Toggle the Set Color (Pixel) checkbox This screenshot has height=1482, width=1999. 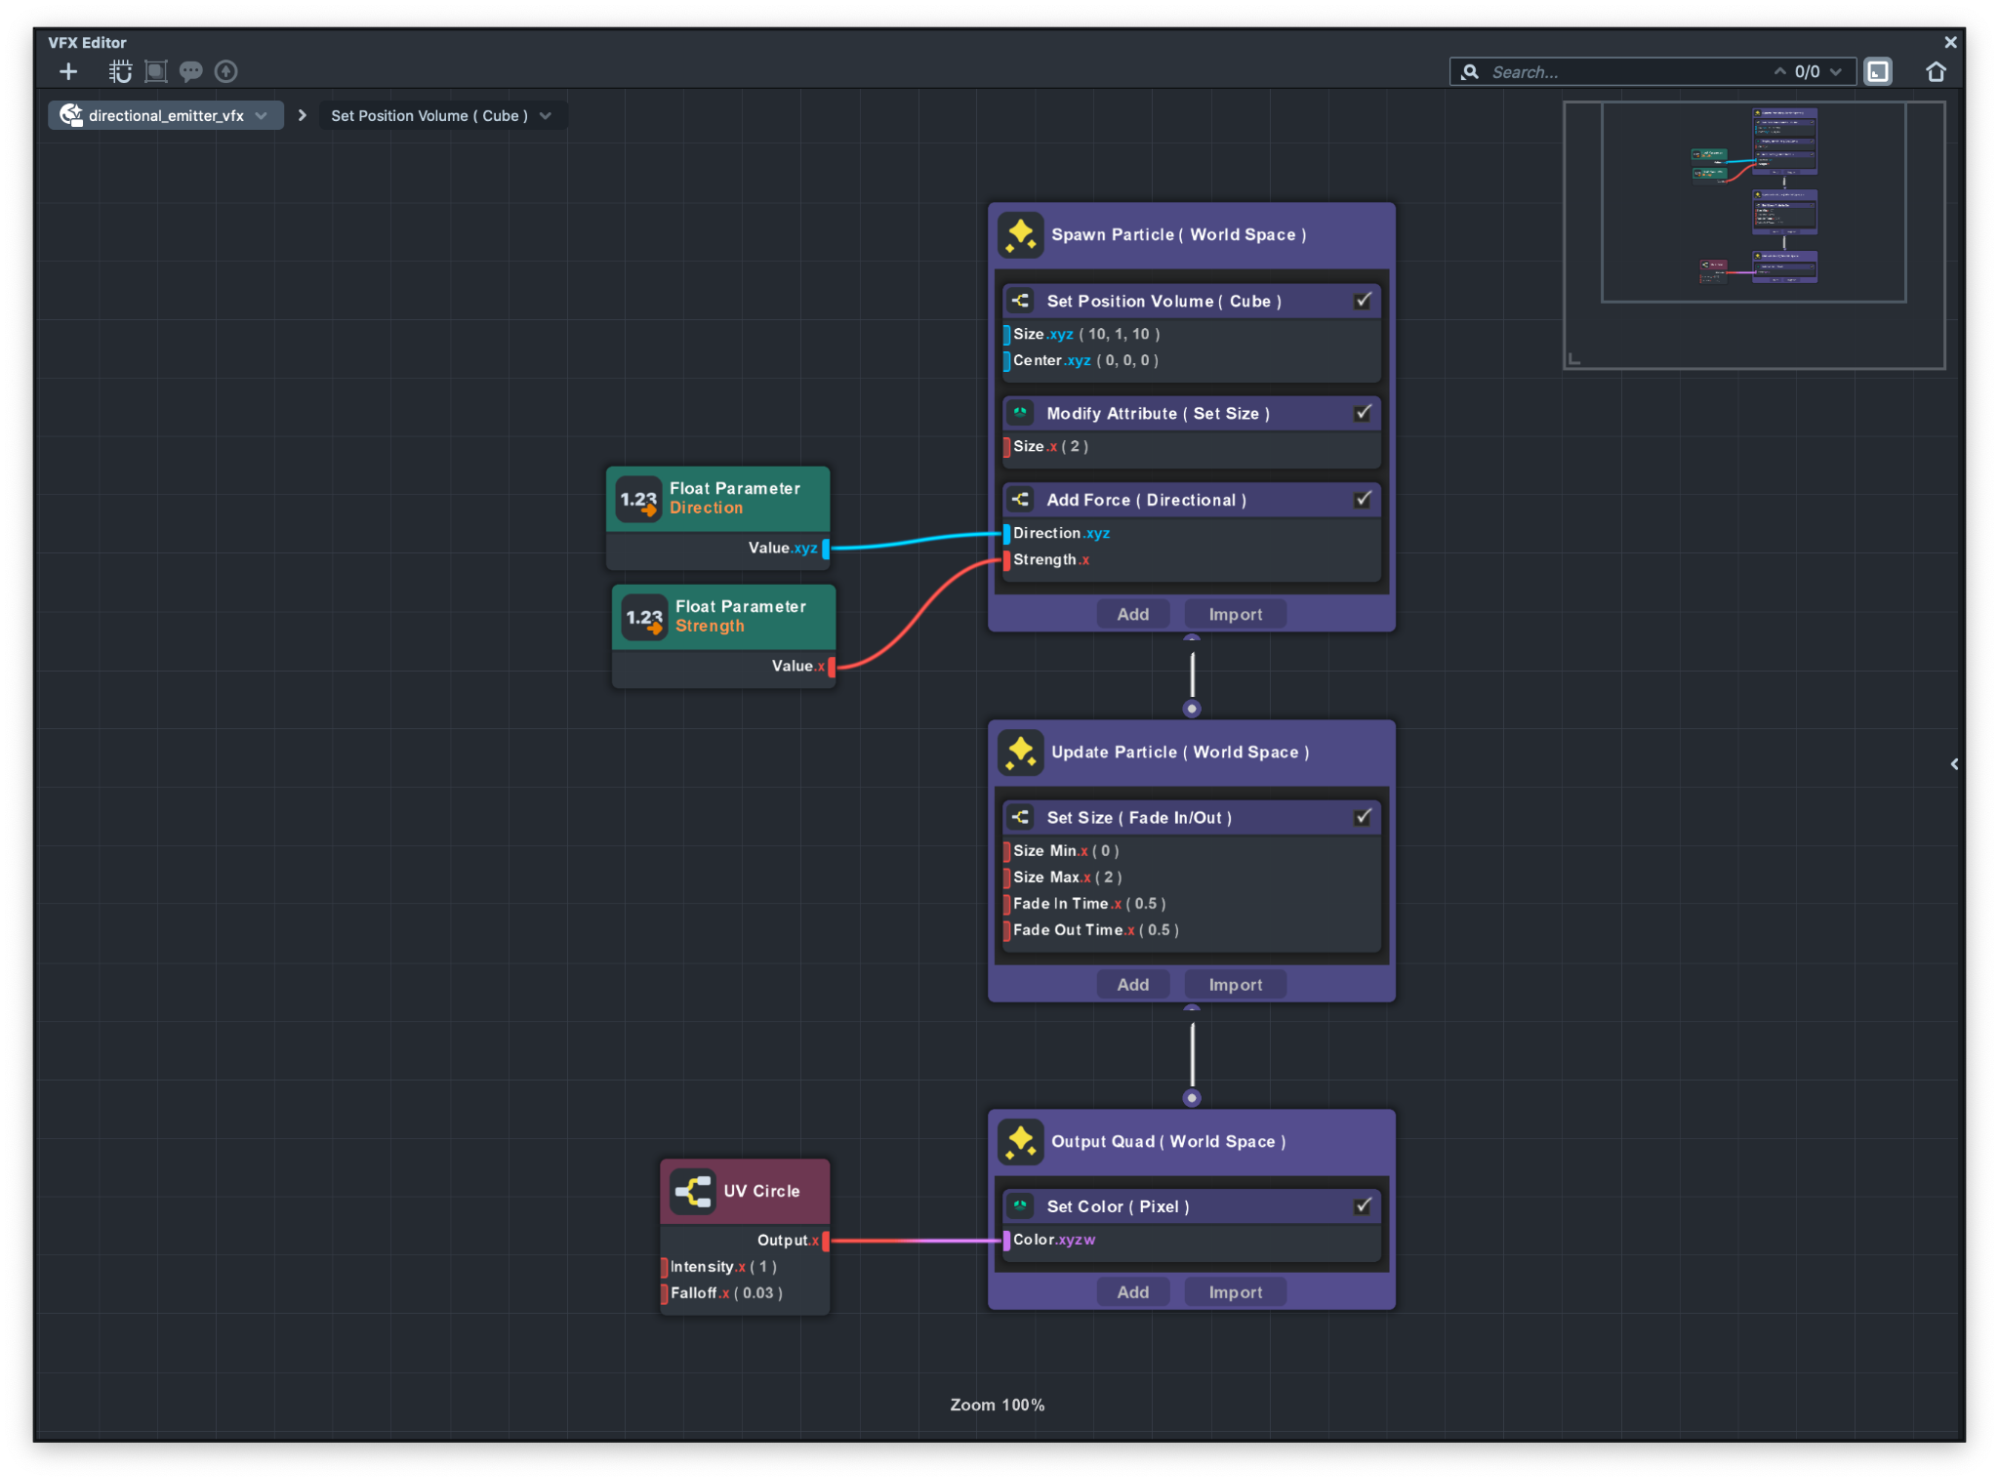click(1362, 1205)
